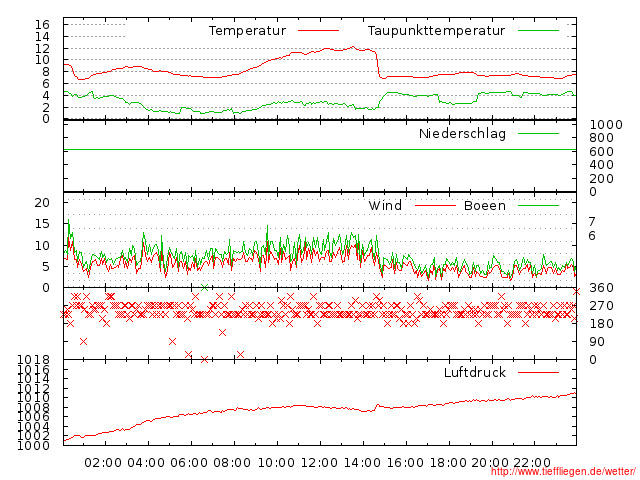
Task: Click the 22:00 time axis label
Action: [534, 462]
